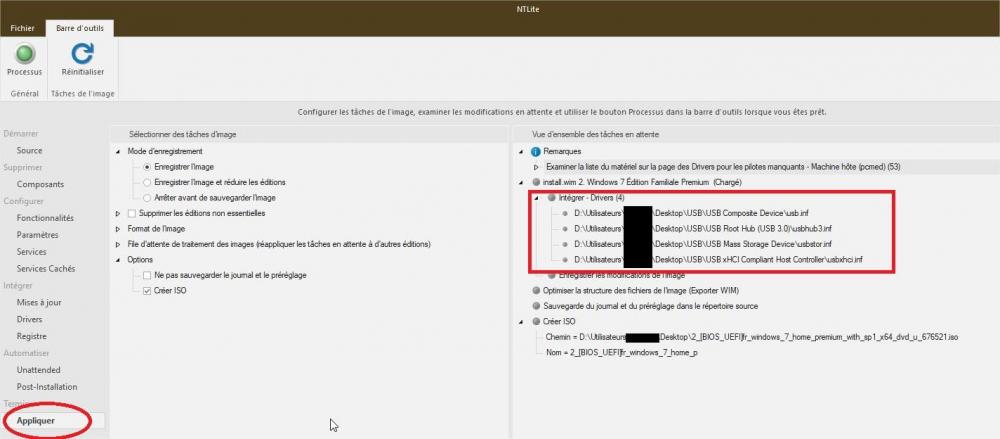Click the bullet beside Sauvegarde du journal
The image size is (1000, 439).
(536, 306)
